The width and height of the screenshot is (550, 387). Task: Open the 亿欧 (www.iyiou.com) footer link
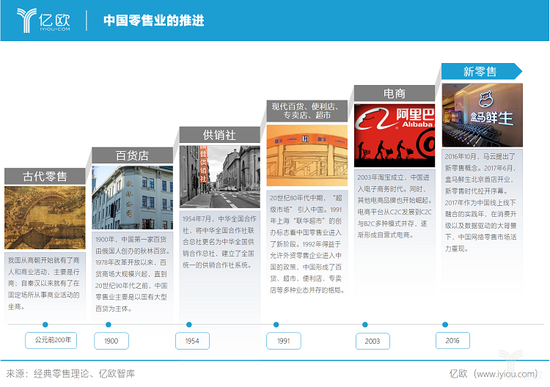[494, 374]
